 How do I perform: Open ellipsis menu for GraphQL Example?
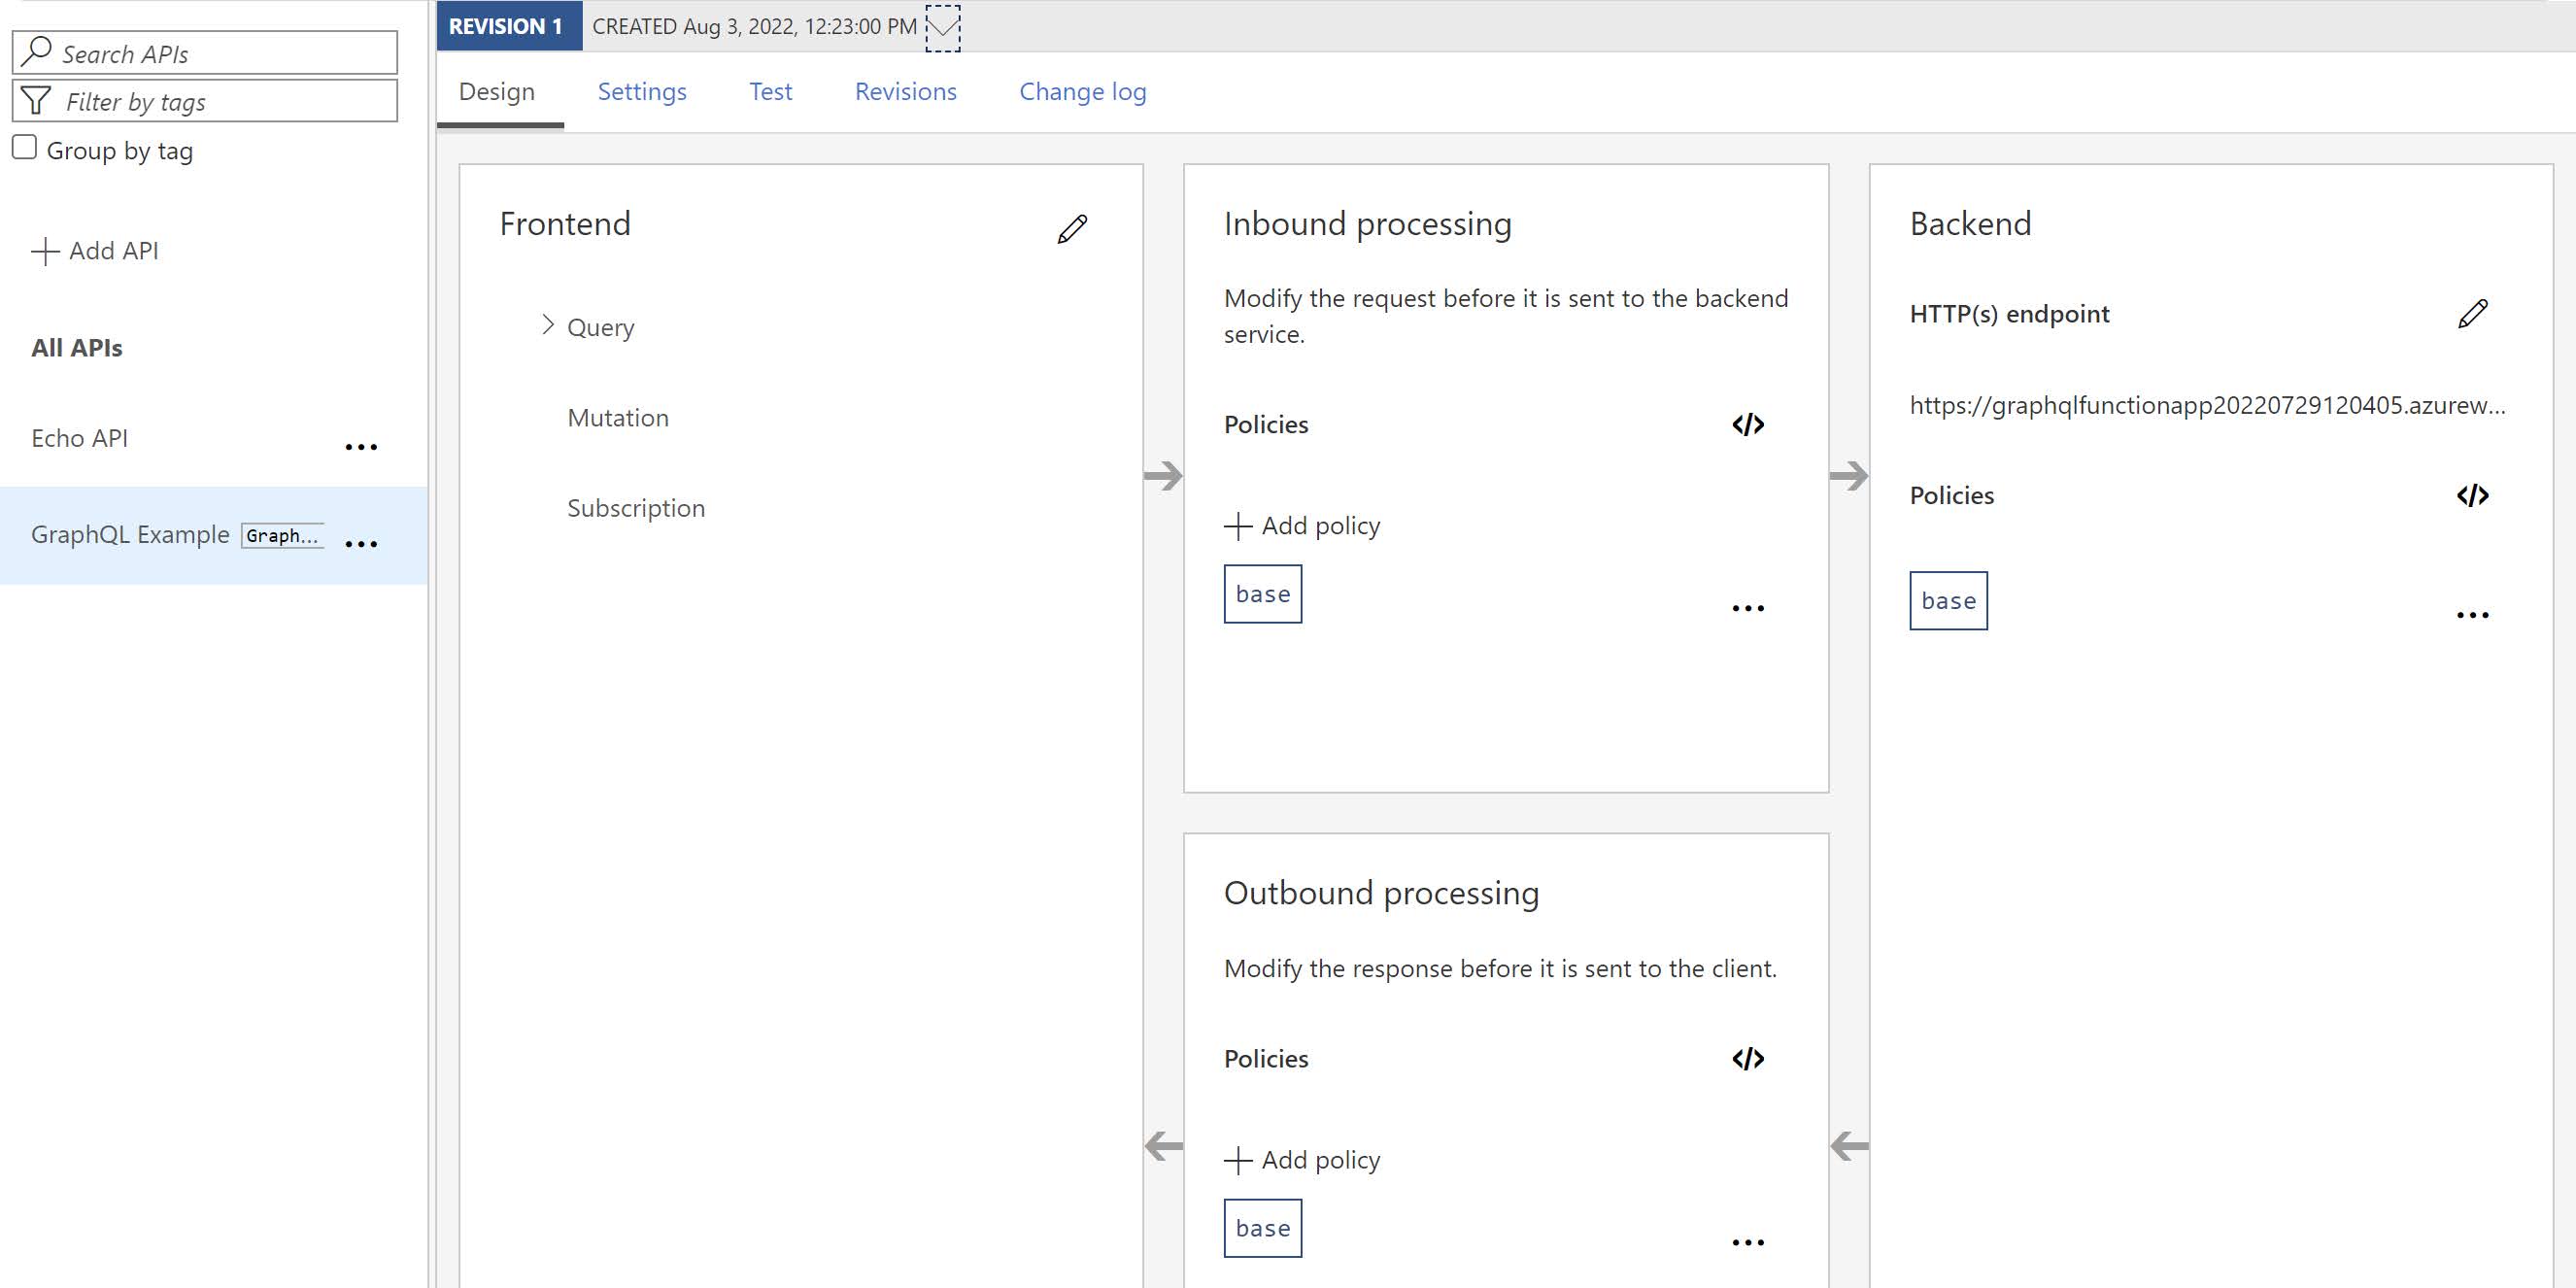[361, 544]
